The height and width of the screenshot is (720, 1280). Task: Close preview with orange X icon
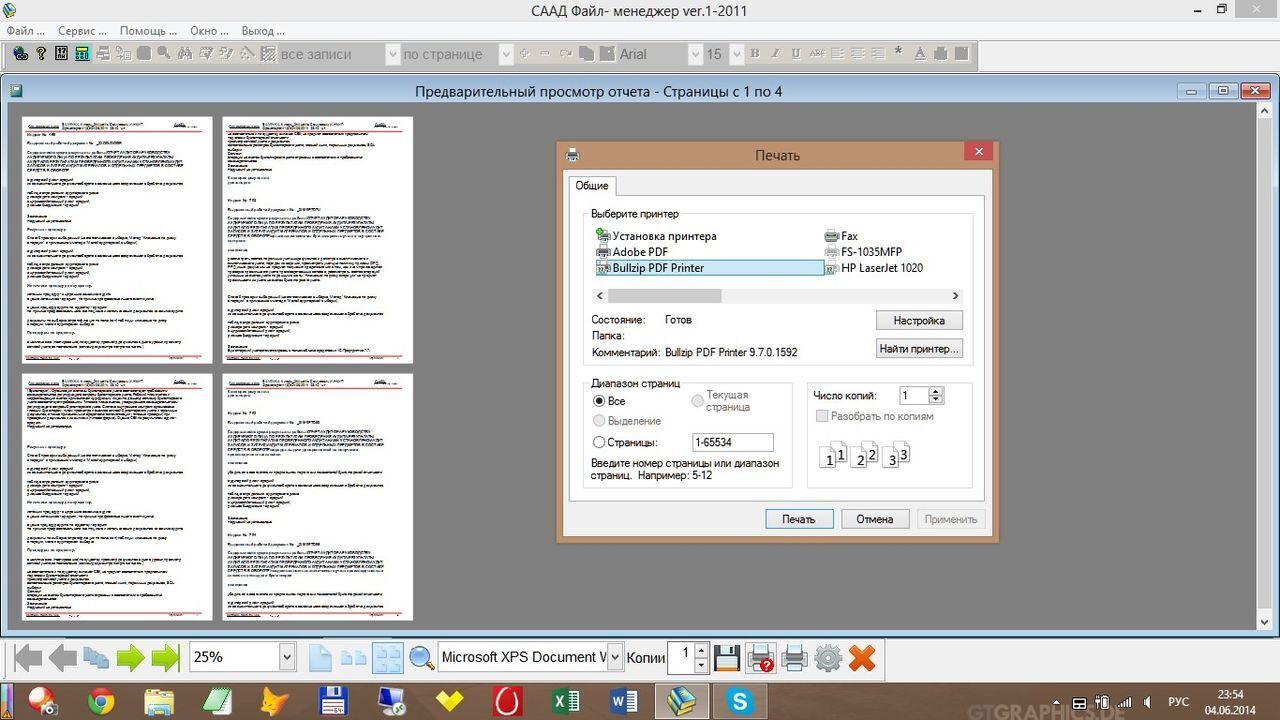(x=861, y=657)
